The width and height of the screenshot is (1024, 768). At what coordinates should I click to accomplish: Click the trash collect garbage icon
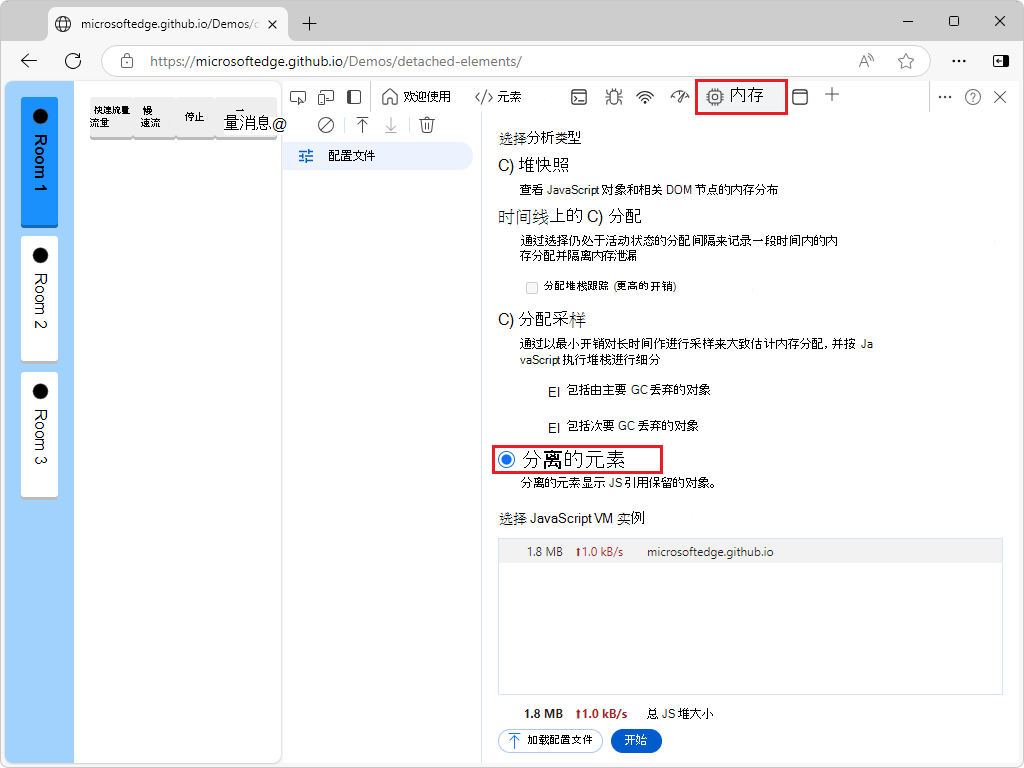pyautogui.click(x=426, y=125)
